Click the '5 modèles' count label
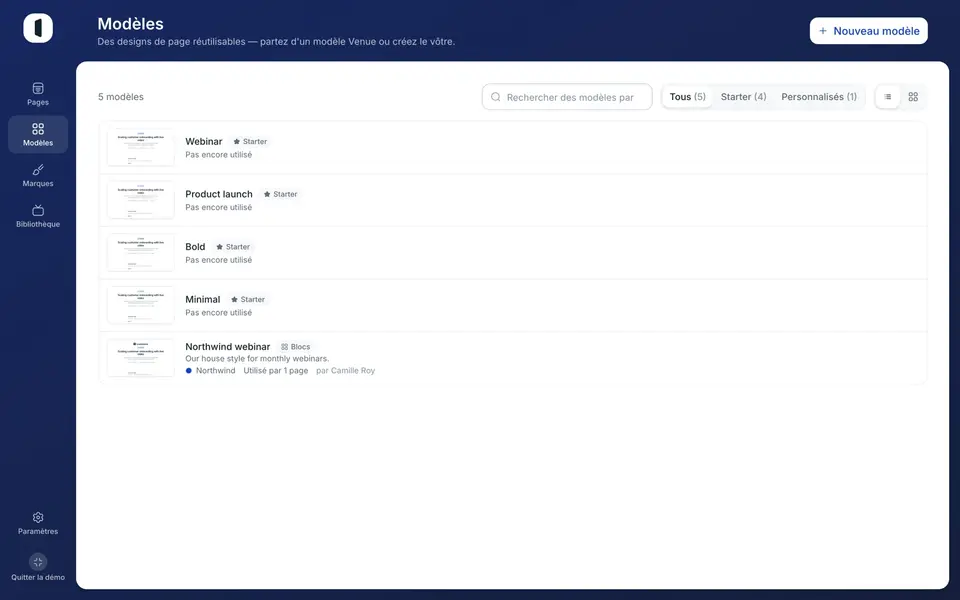This screenshot has height=600, width=960. pos(121,97)
